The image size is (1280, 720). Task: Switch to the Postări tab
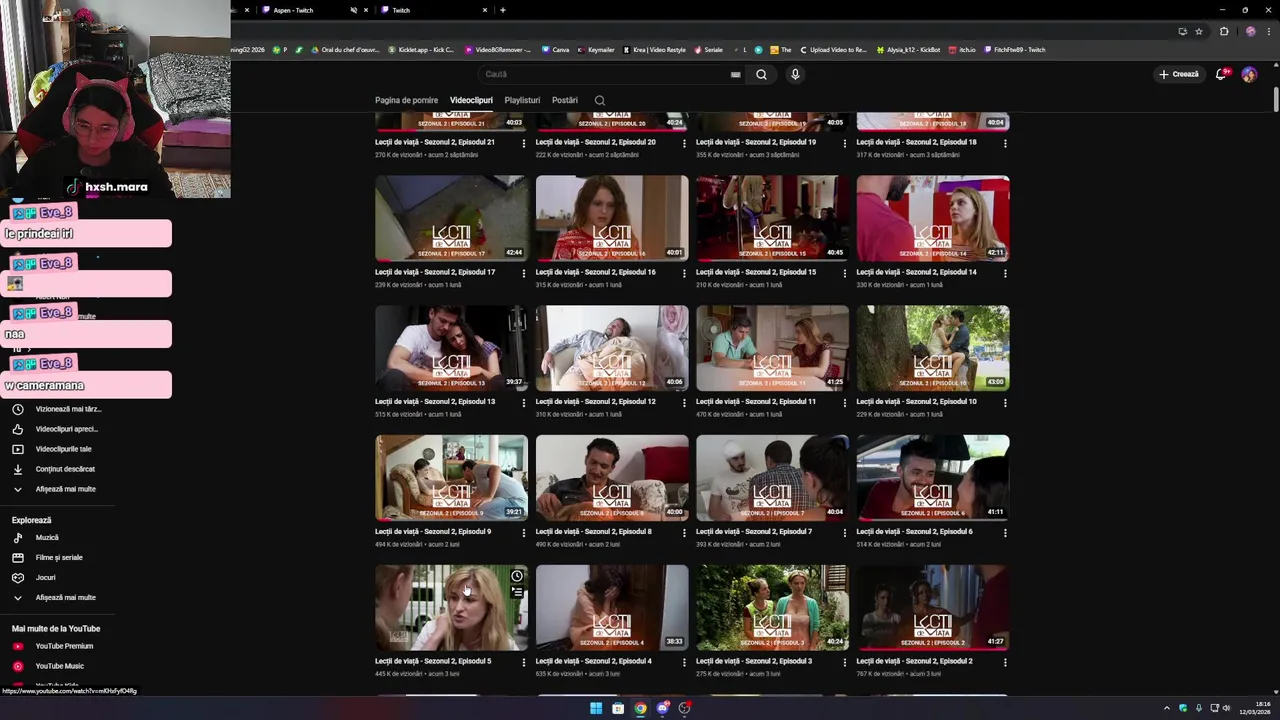click(x=565, y=100)
